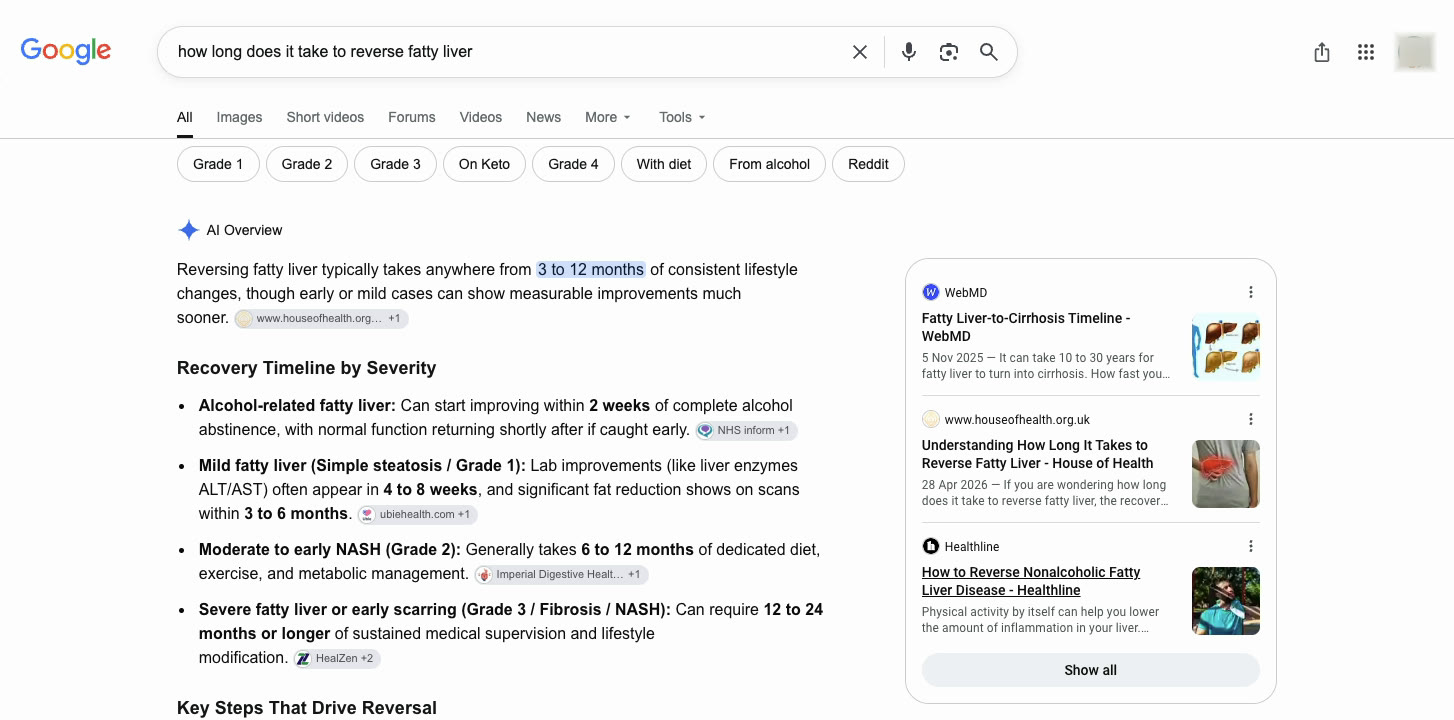This screenshot has height=720, width=1454.
Task: Switch to the Images tab
Action: [x=240, y=117]
